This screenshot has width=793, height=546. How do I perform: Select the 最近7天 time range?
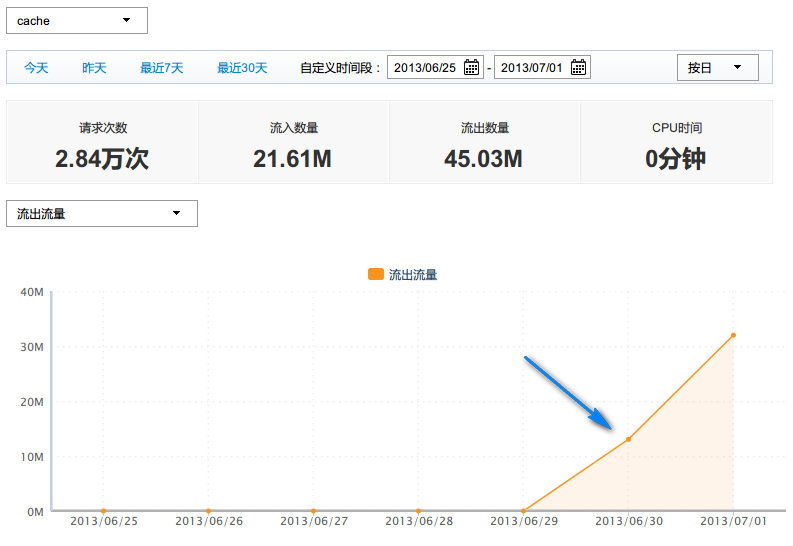click(161, 68)
